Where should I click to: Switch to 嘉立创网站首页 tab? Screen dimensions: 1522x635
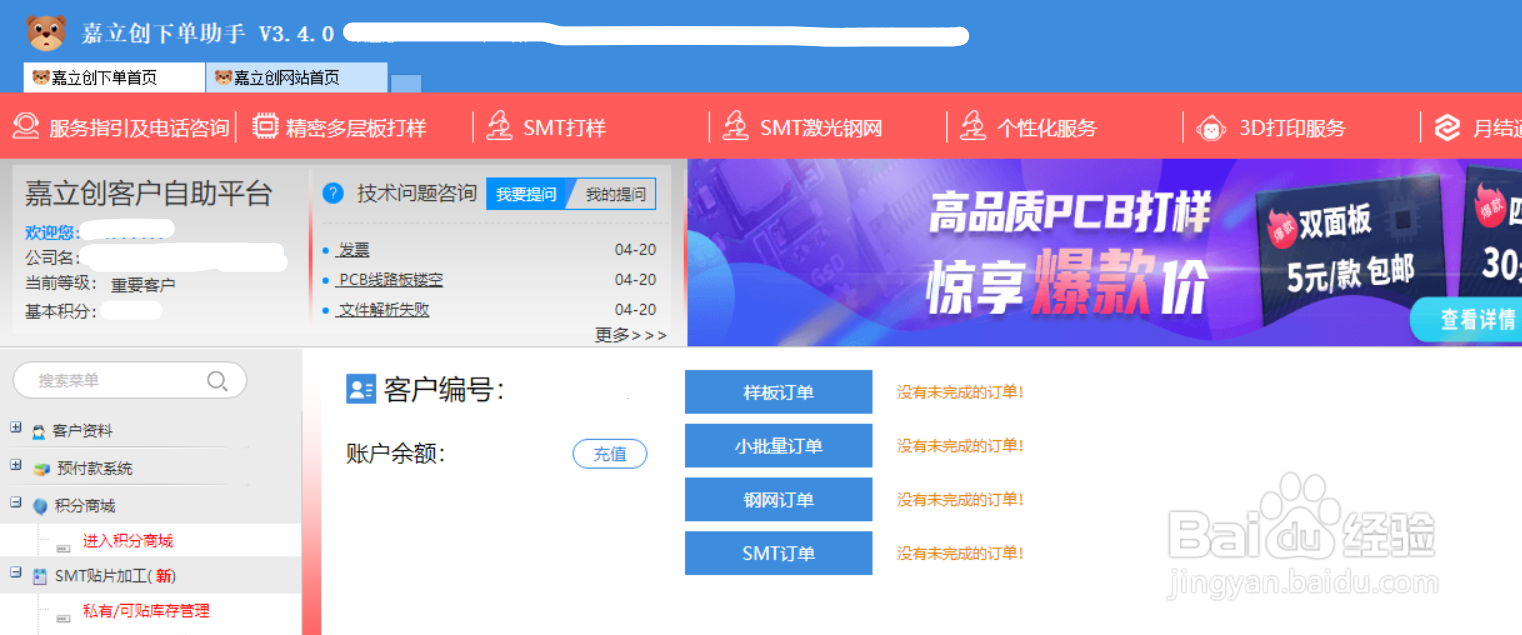(x=297, y=77)
